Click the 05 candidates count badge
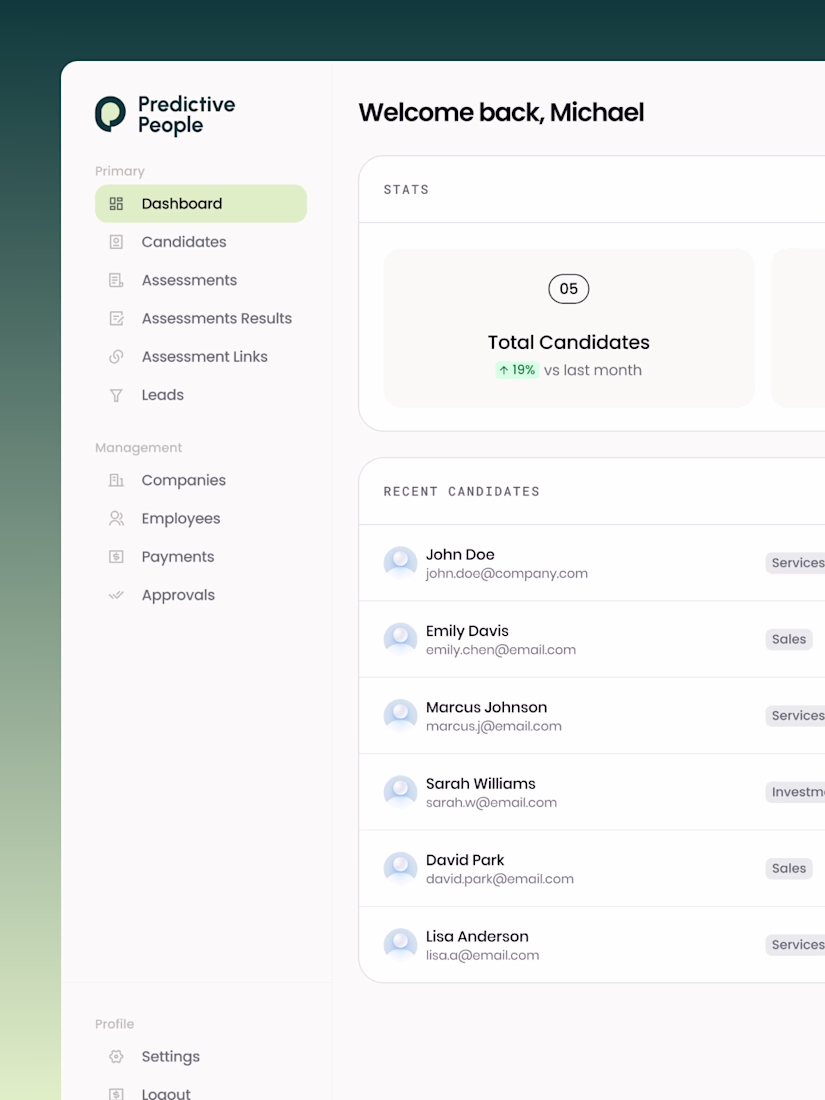This screenshot has height=1100, width=825. pos(569,289)
